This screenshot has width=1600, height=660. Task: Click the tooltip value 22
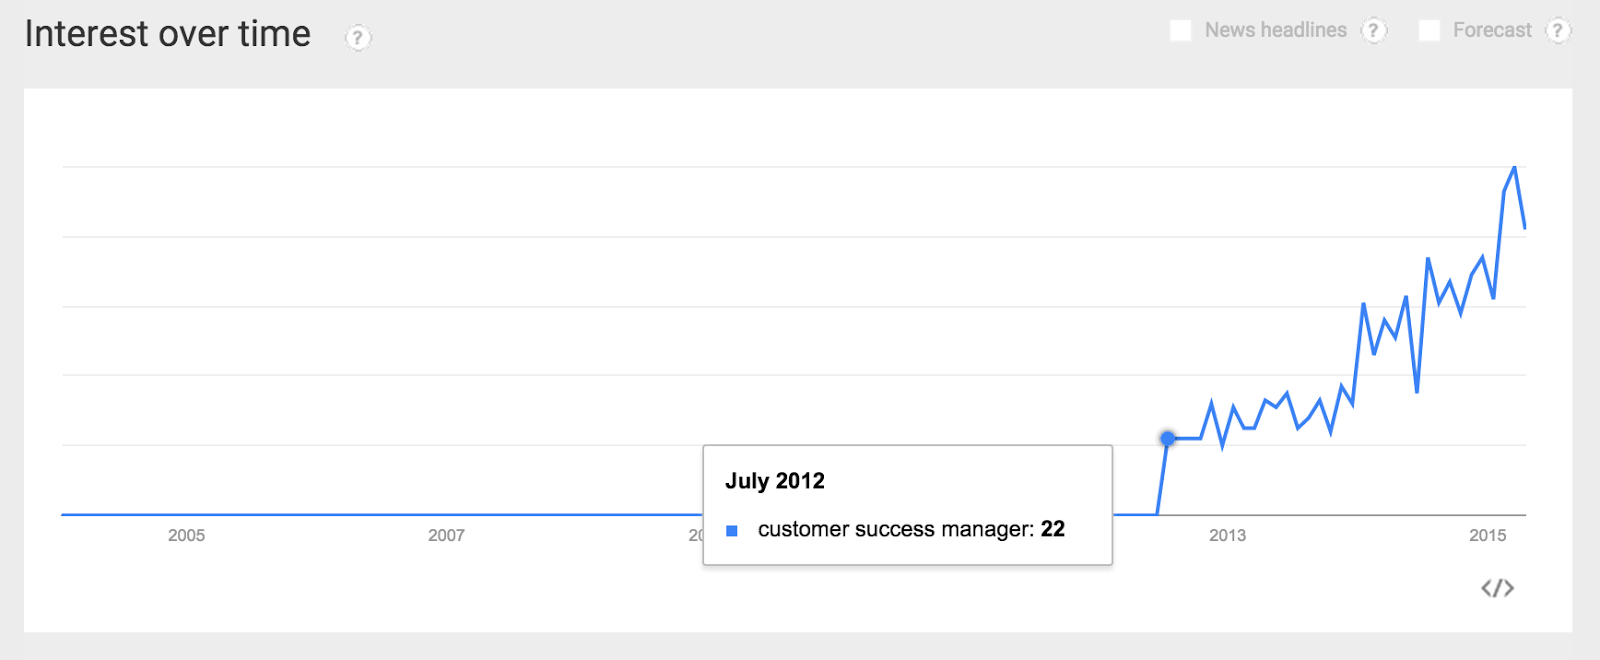click(1053, 529)
